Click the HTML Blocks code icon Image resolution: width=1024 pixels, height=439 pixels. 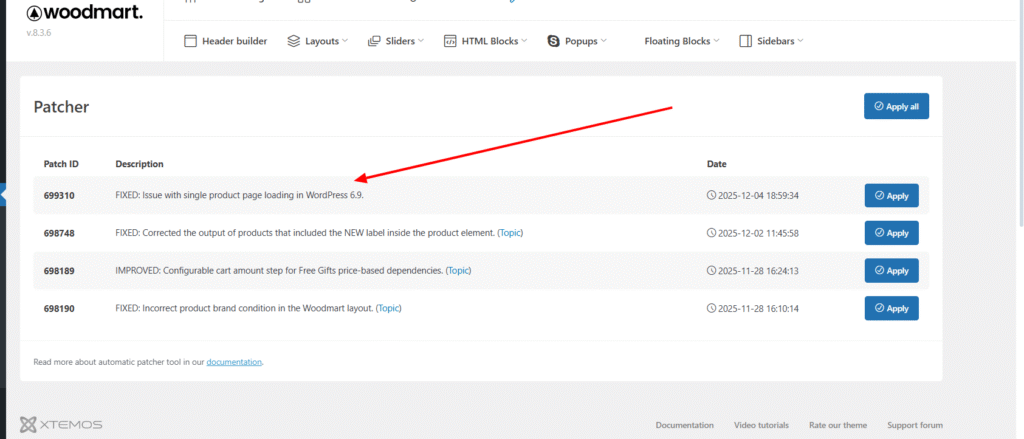(450, 41)
